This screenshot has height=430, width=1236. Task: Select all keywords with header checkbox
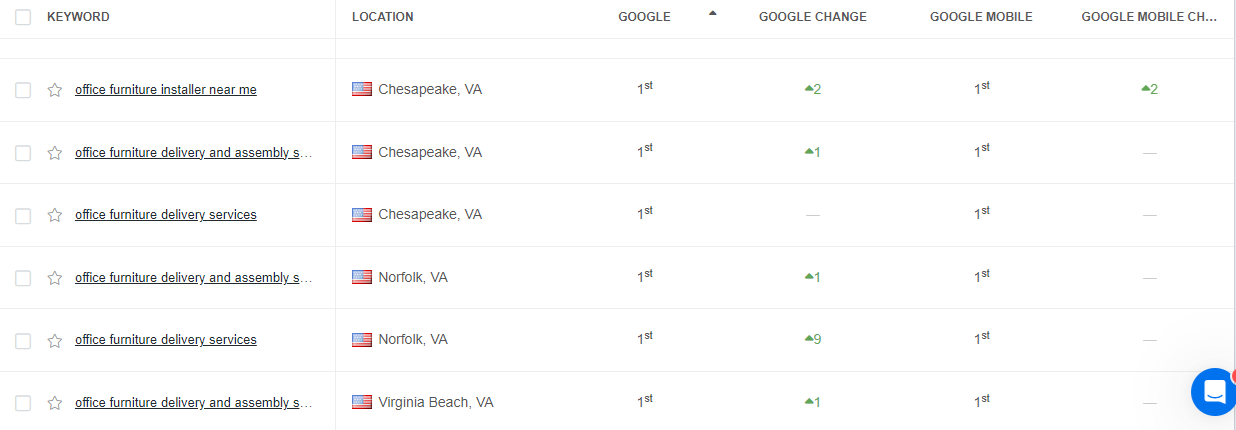point(23,17)
